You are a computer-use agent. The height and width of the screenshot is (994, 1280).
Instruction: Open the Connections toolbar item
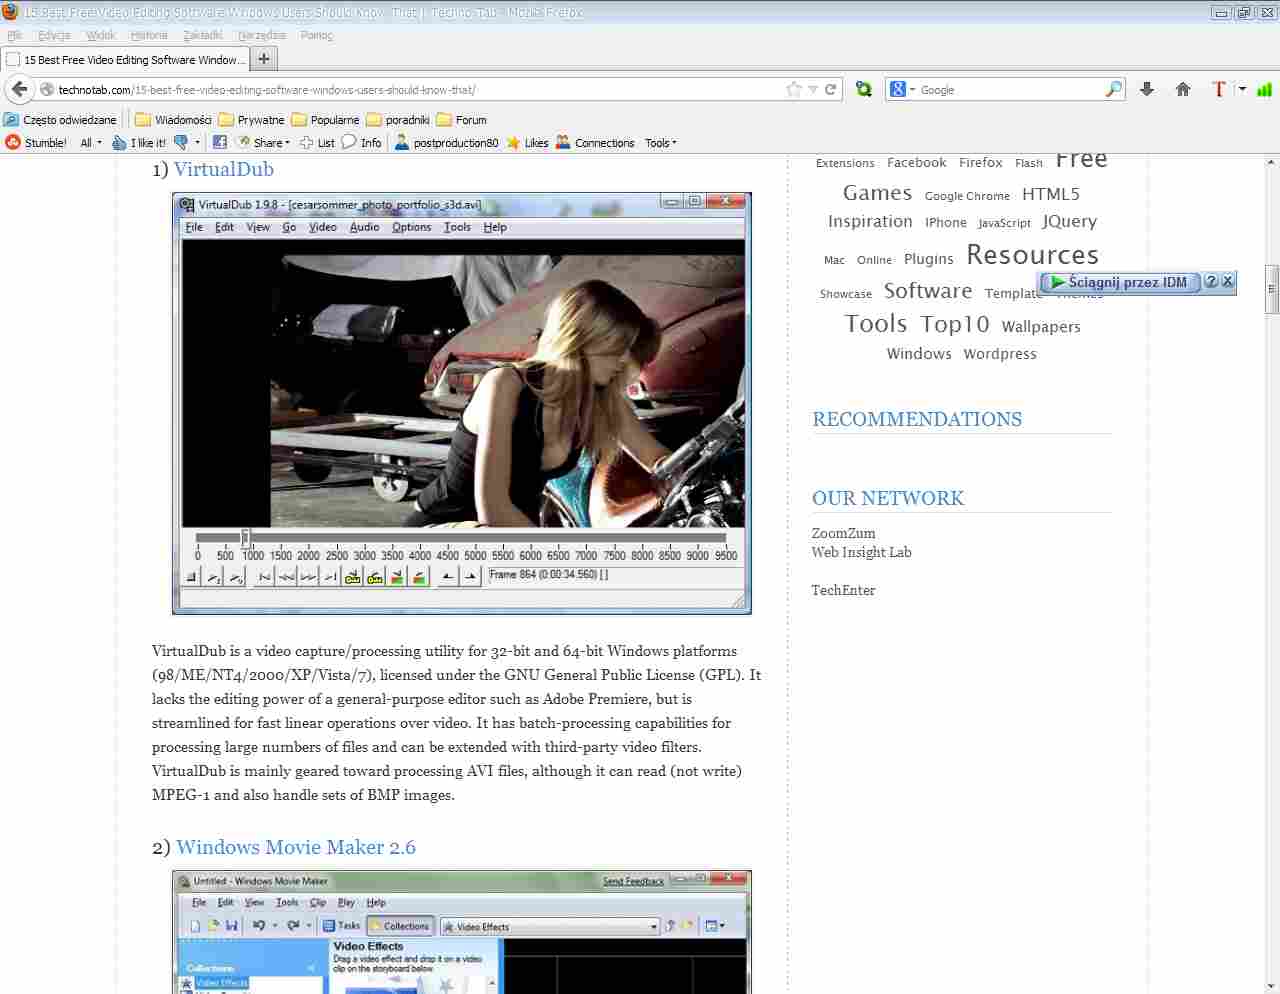(595, 143)
